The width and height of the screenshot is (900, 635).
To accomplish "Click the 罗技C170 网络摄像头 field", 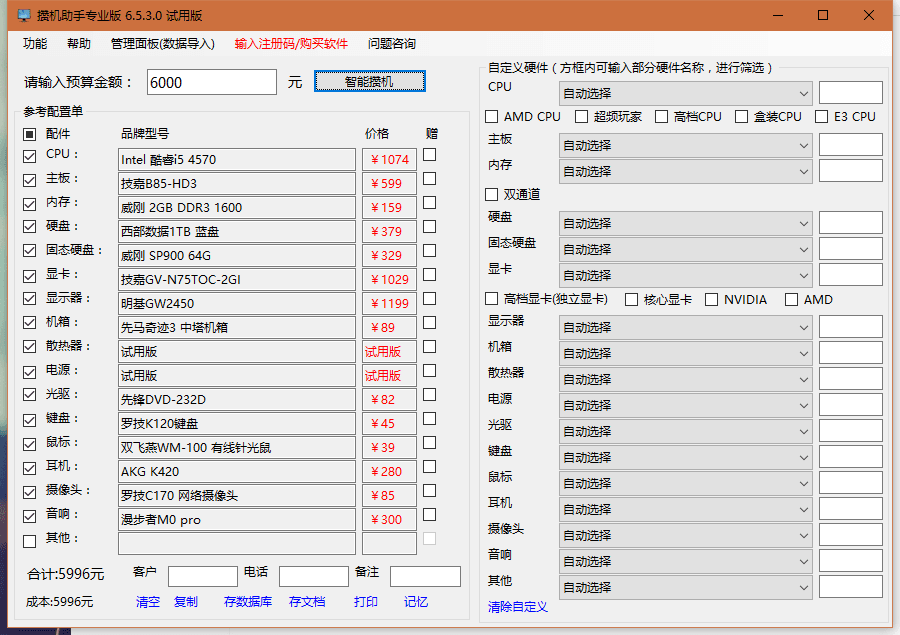I will pyautogui.click(x=237, y=496).
